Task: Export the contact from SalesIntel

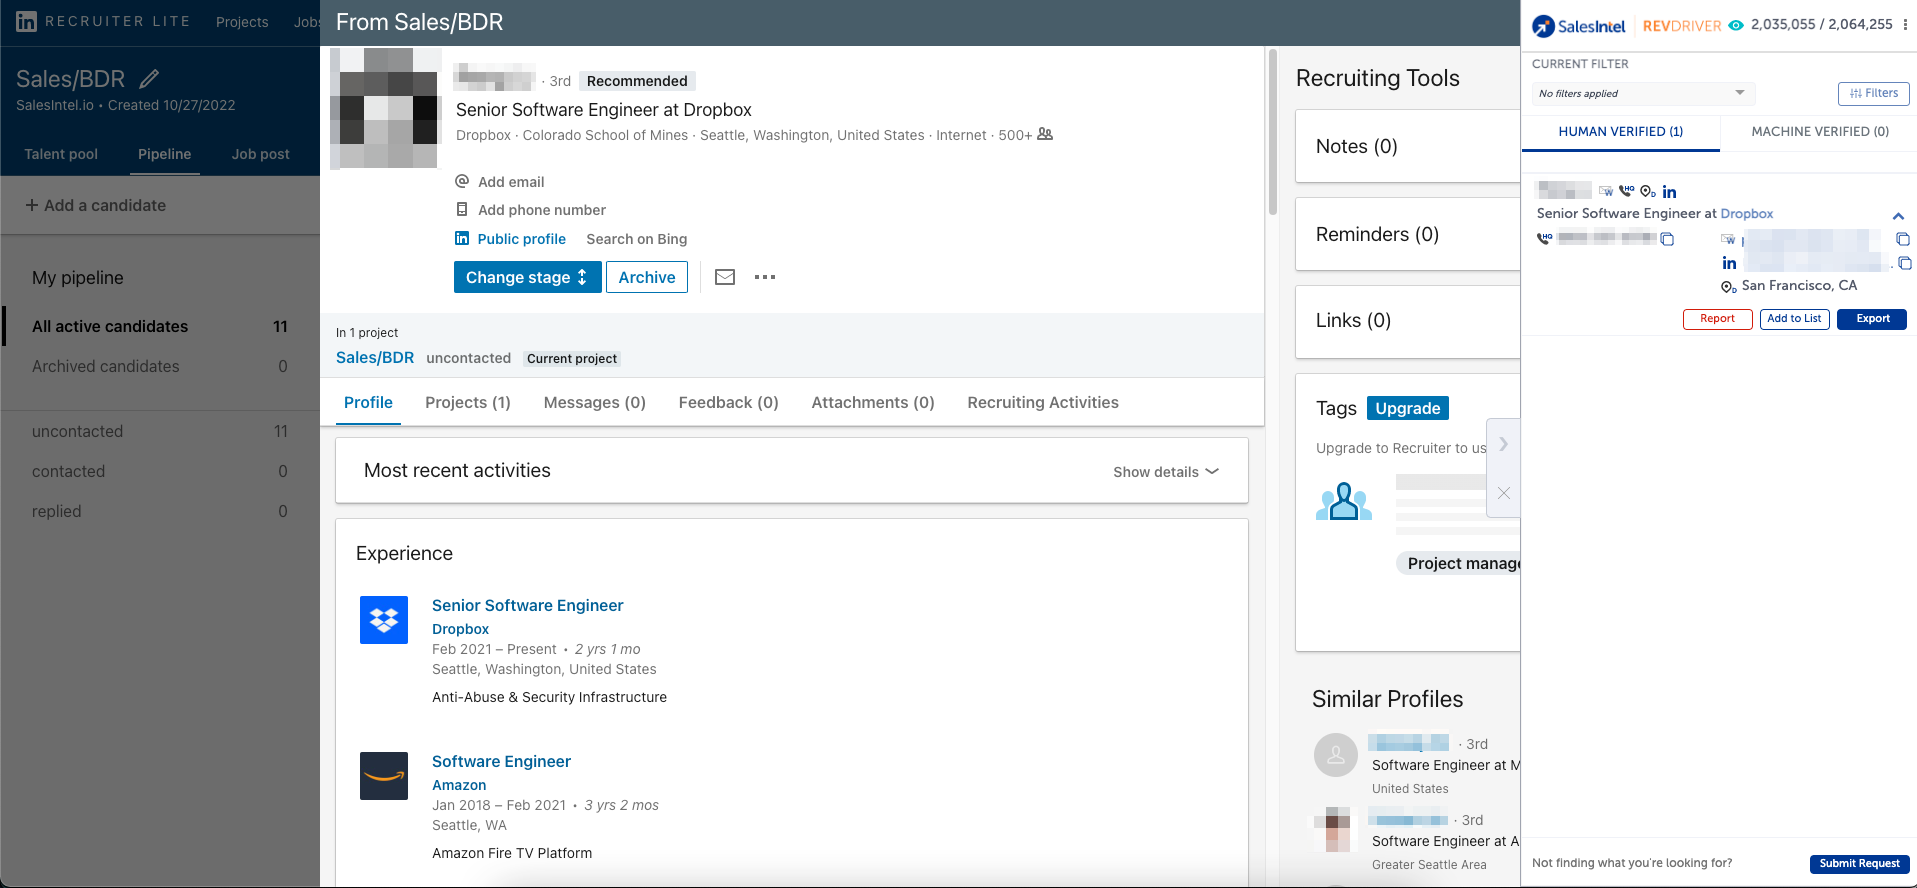Action: click(x=1872, y=319)
